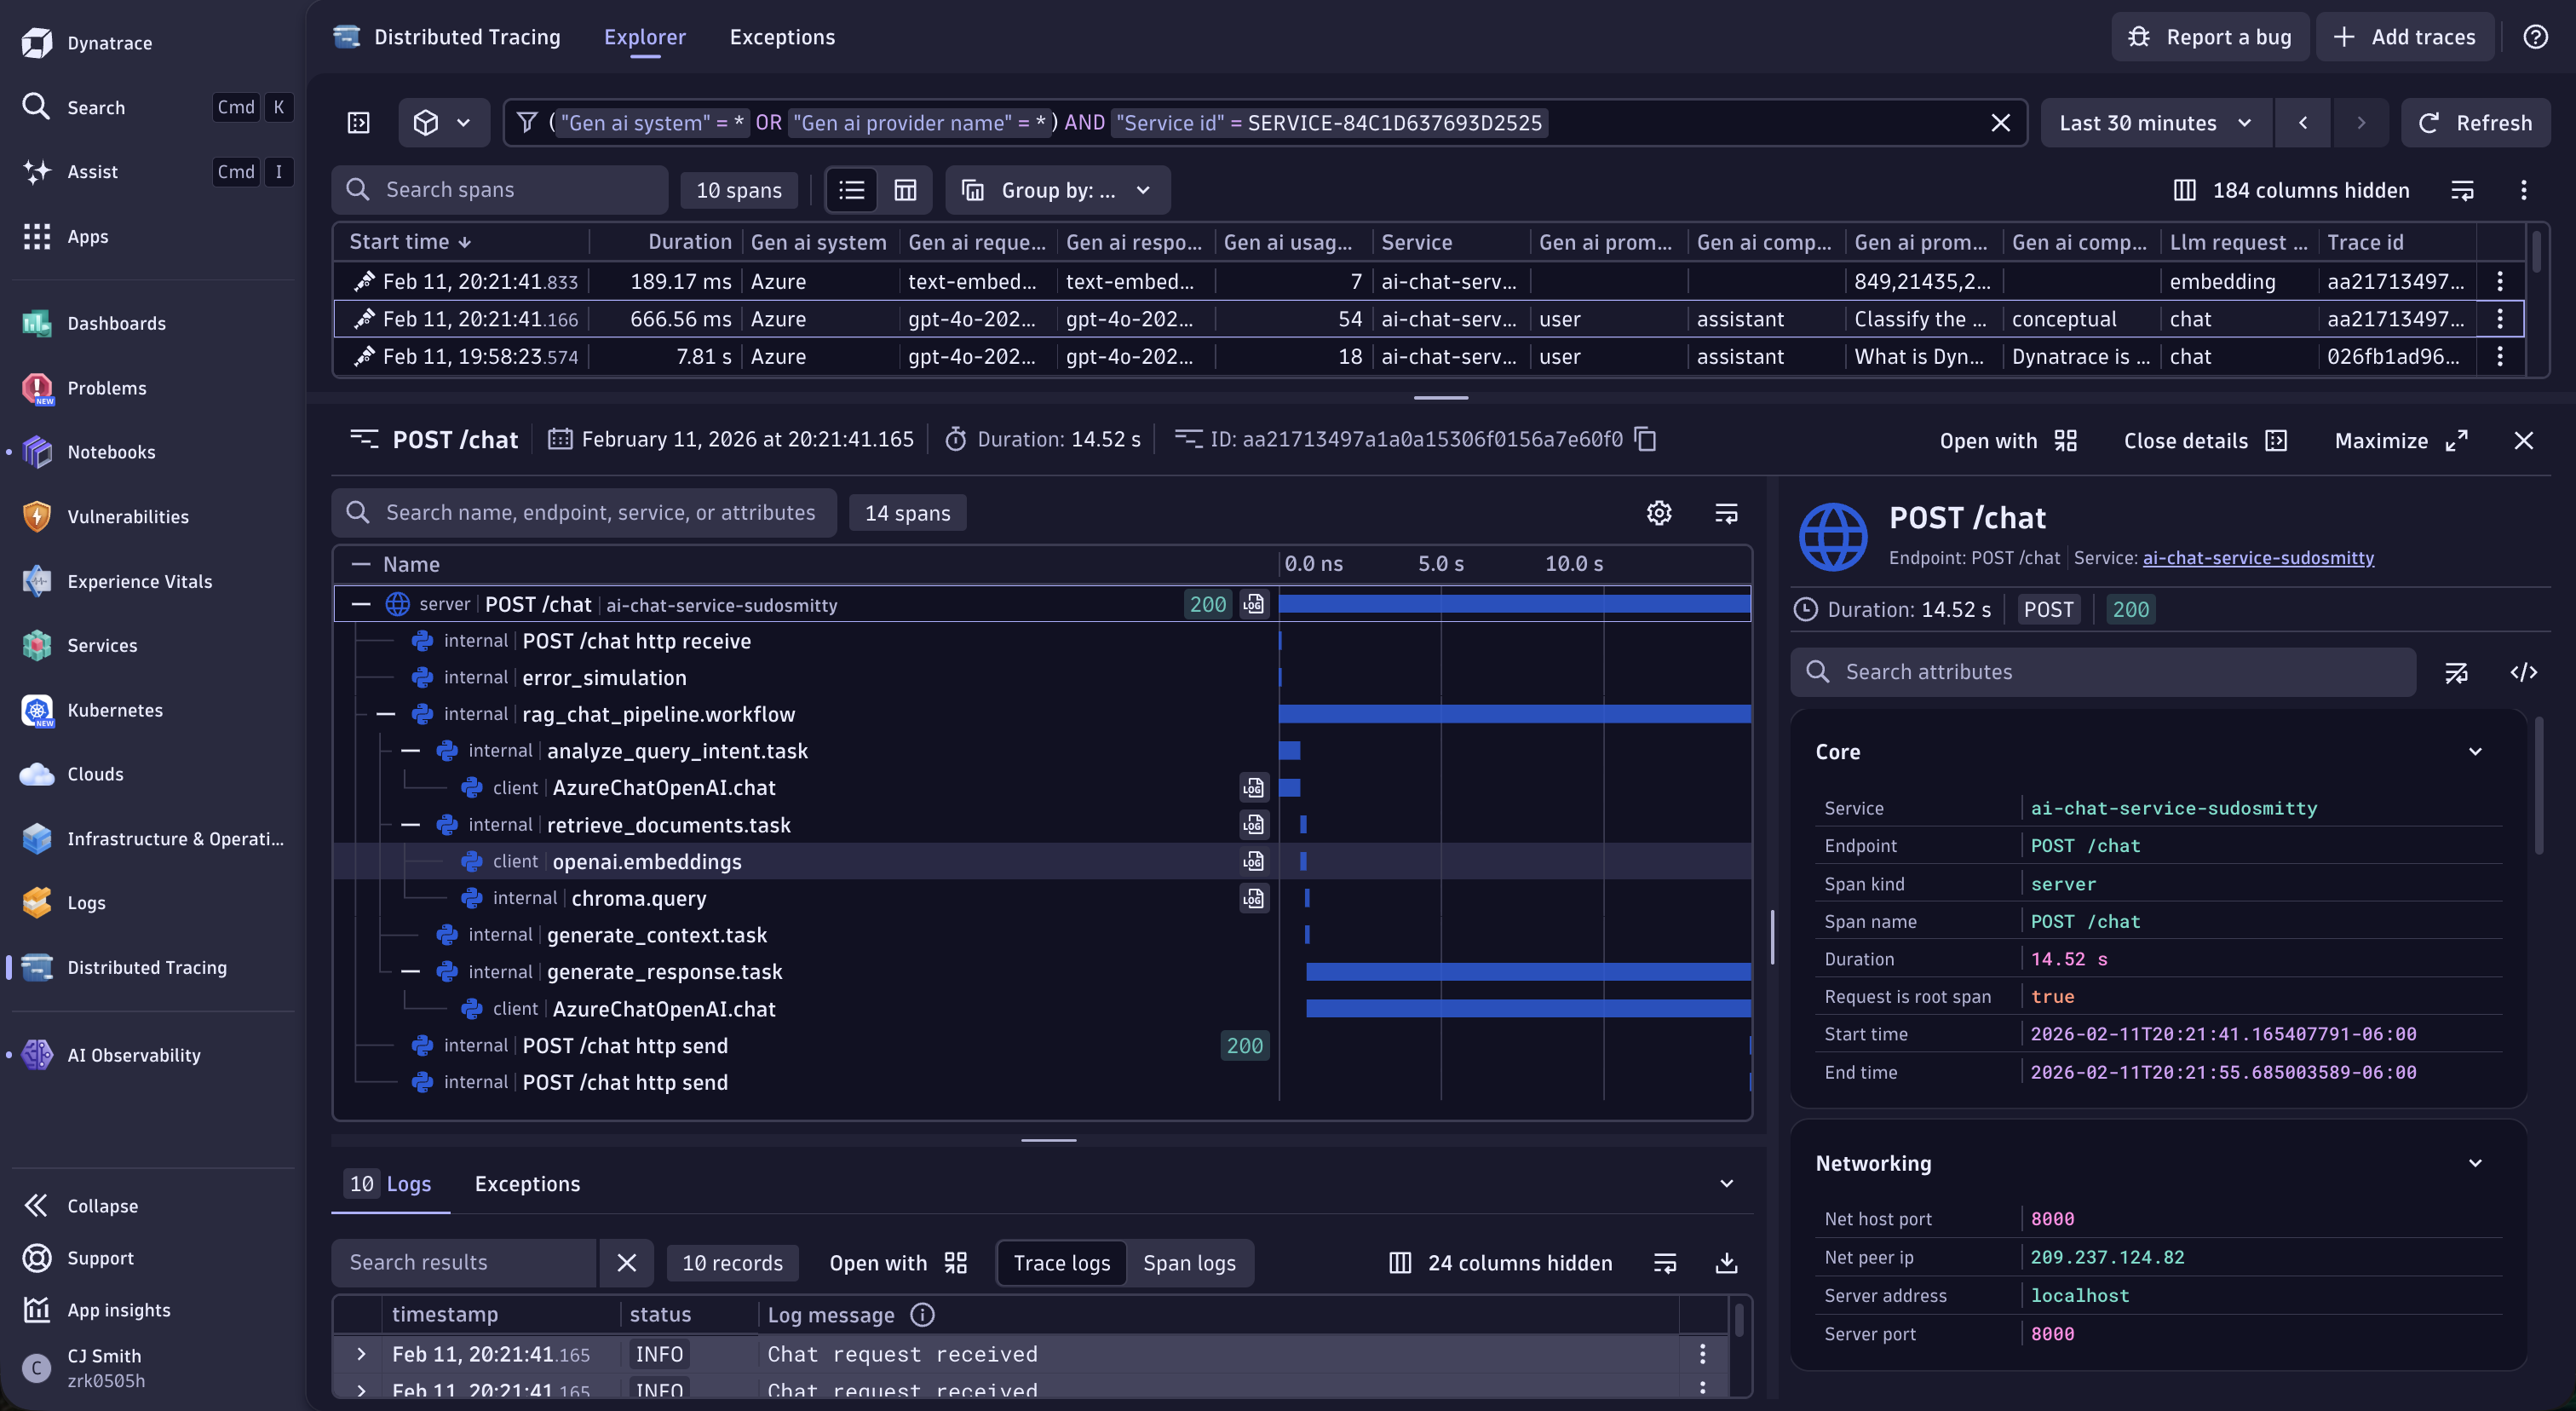2576x1411 pixels.
Task: Switch spans to list view
Action: click(x=852, y=190)
